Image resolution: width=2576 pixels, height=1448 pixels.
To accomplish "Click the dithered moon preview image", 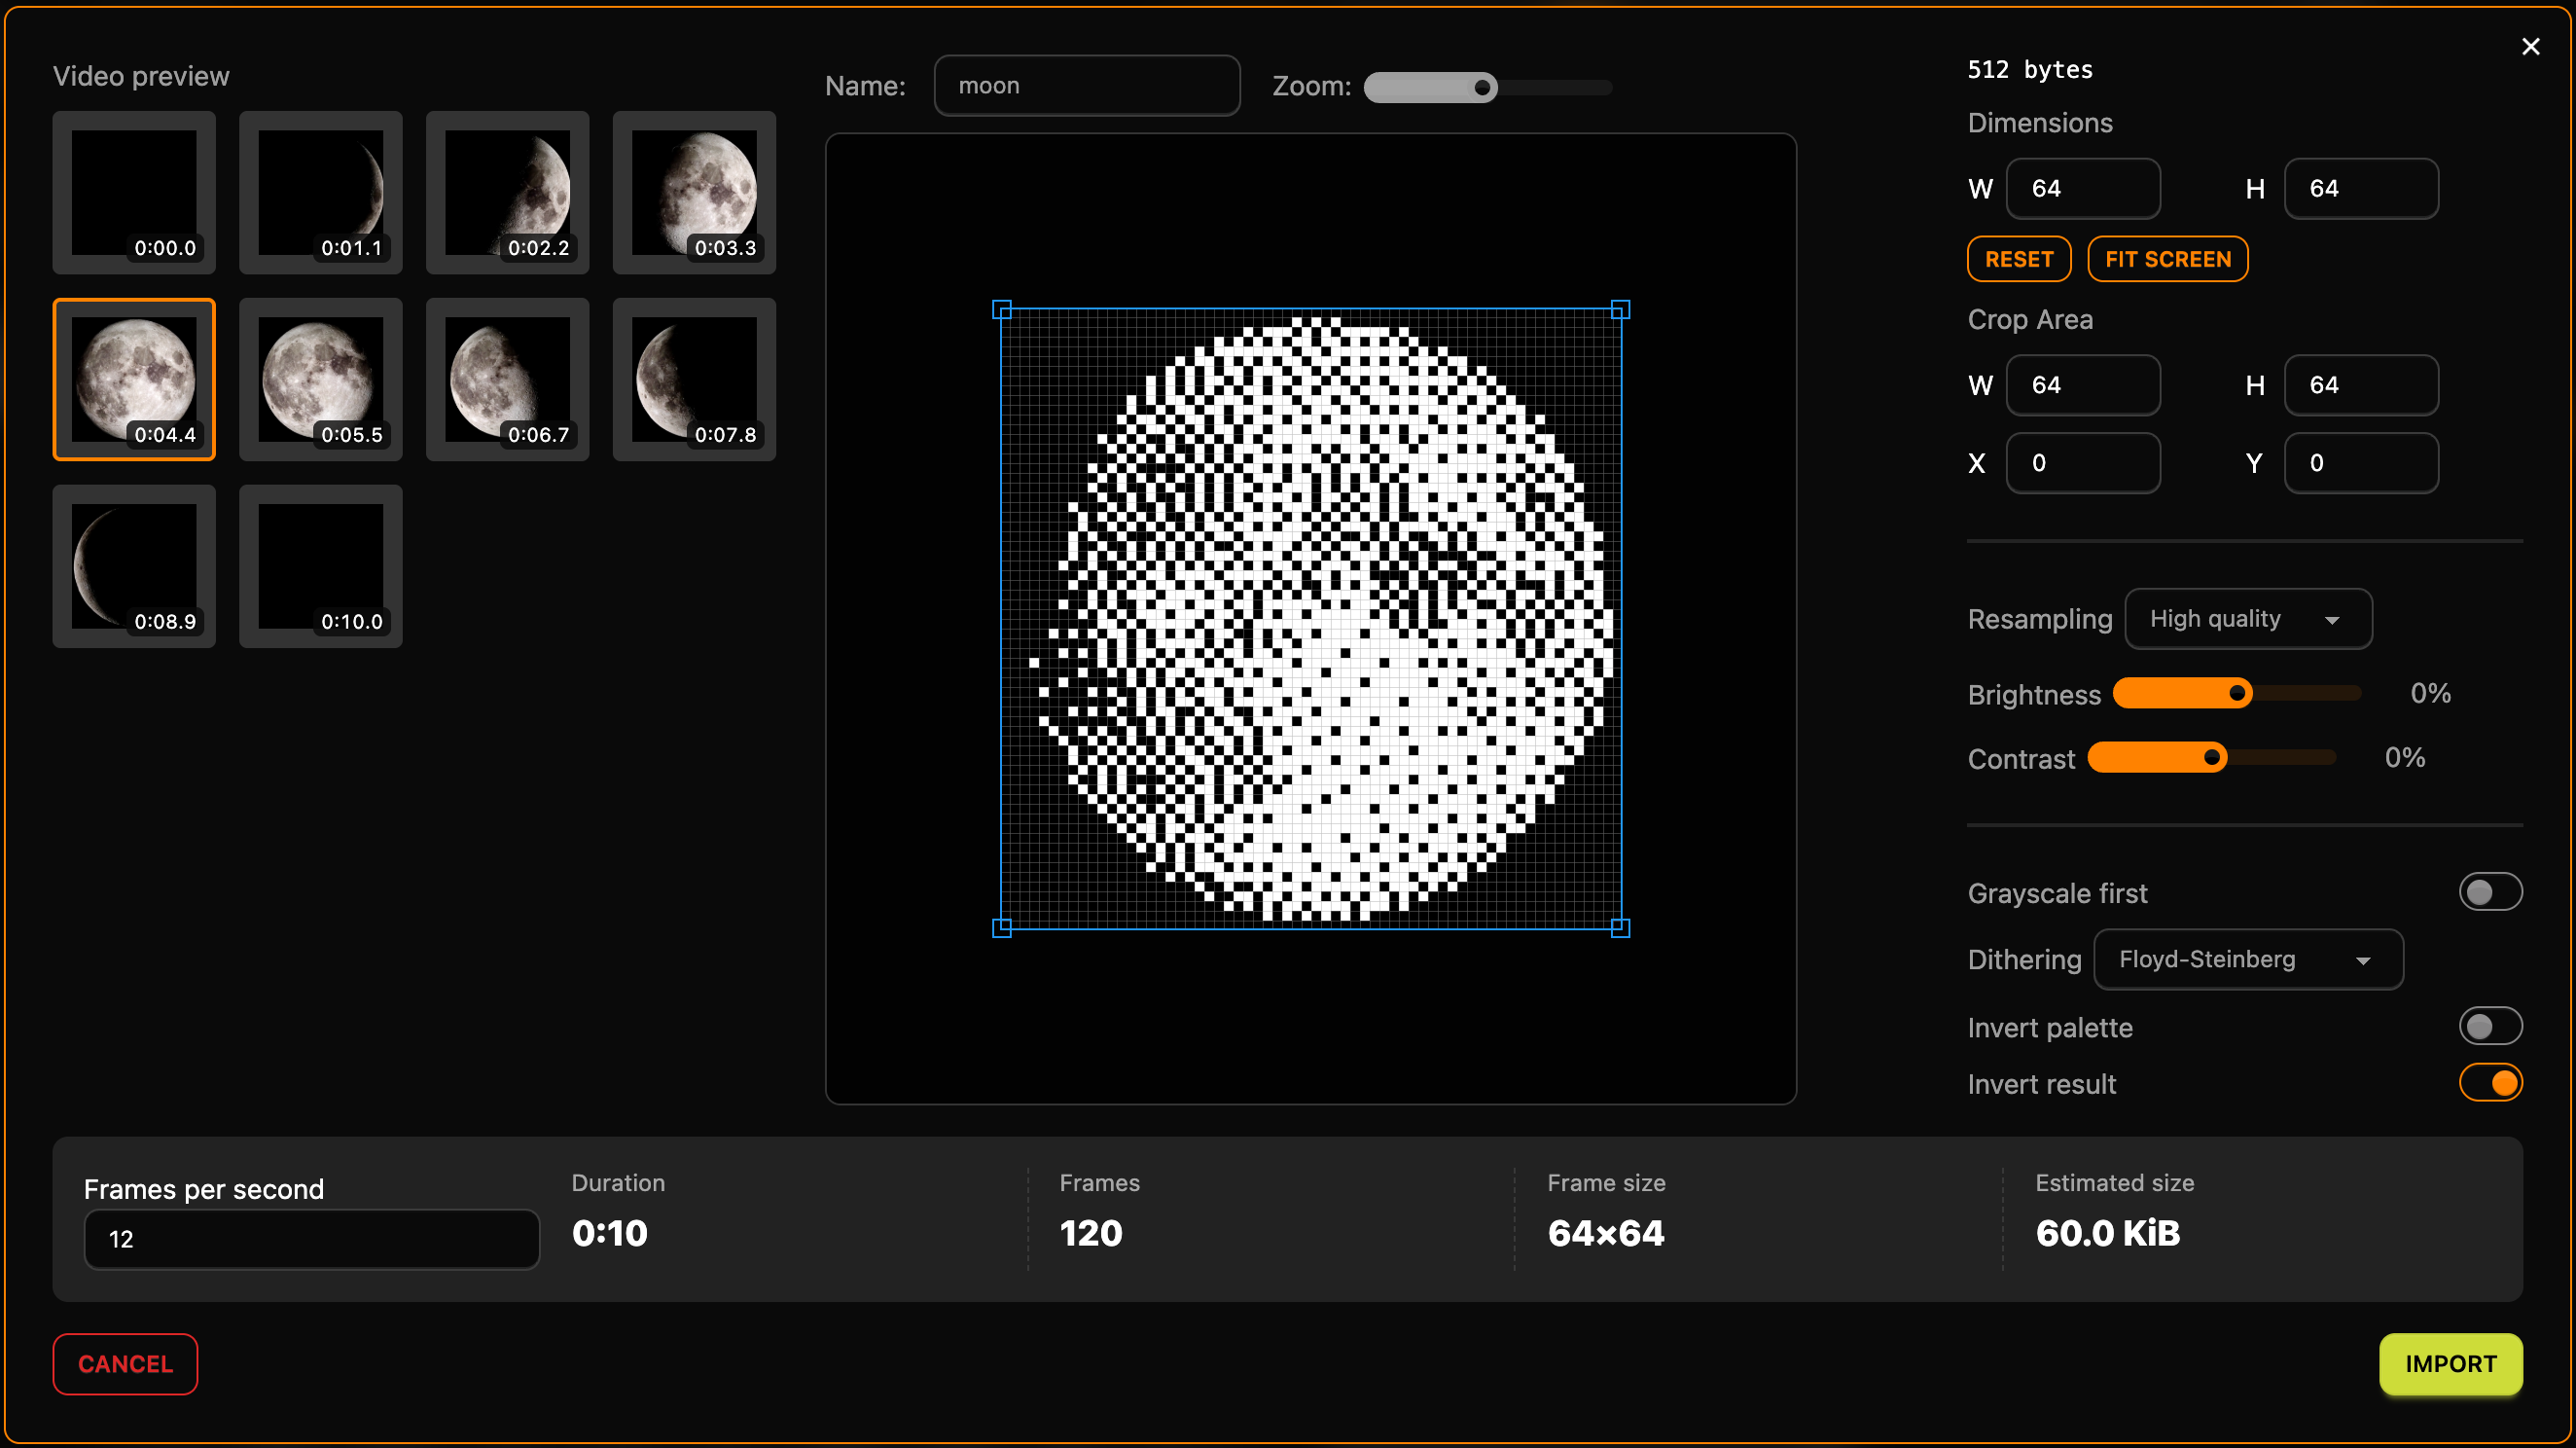I will [1311, 619].
